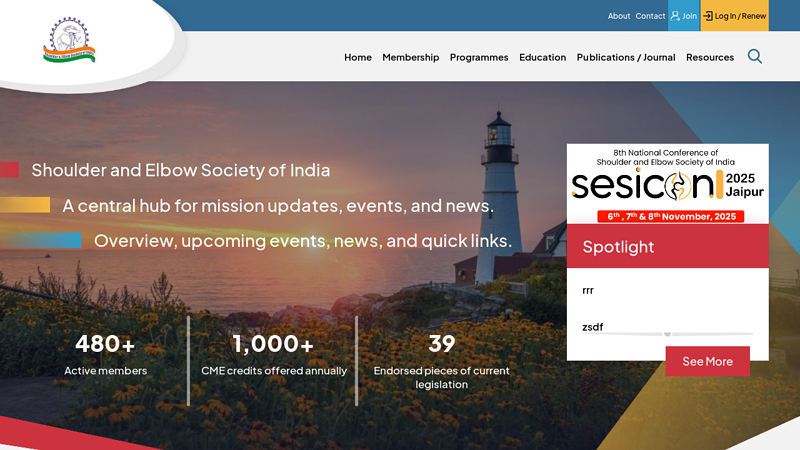
Task: Expand the Education menu
Action: click(x=542, y=57)
